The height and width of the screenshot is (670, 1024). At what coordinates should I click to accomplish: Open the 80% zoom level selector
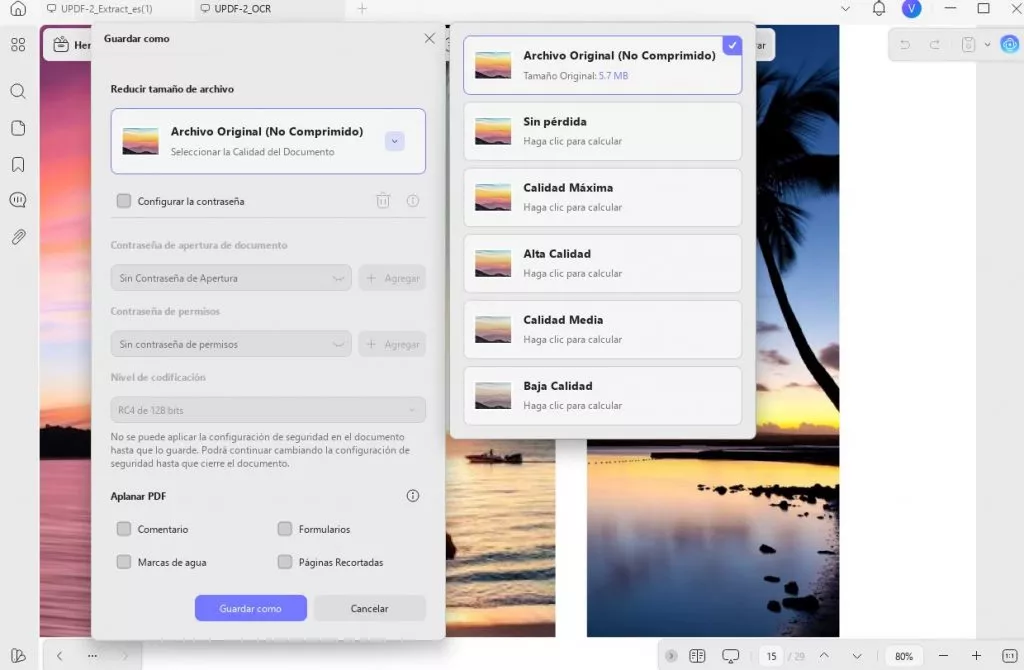(x=904, y=656)
